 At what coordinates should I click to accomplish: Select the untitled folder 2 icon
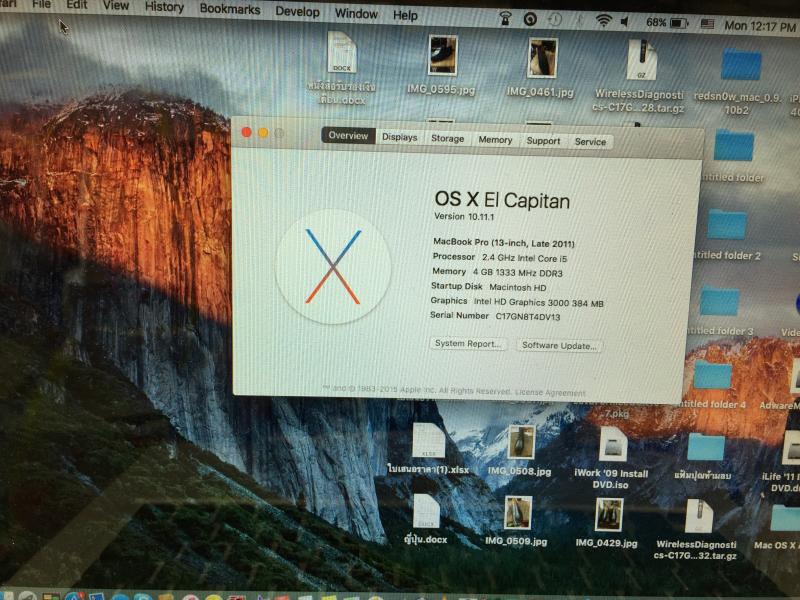pos(727,224)
